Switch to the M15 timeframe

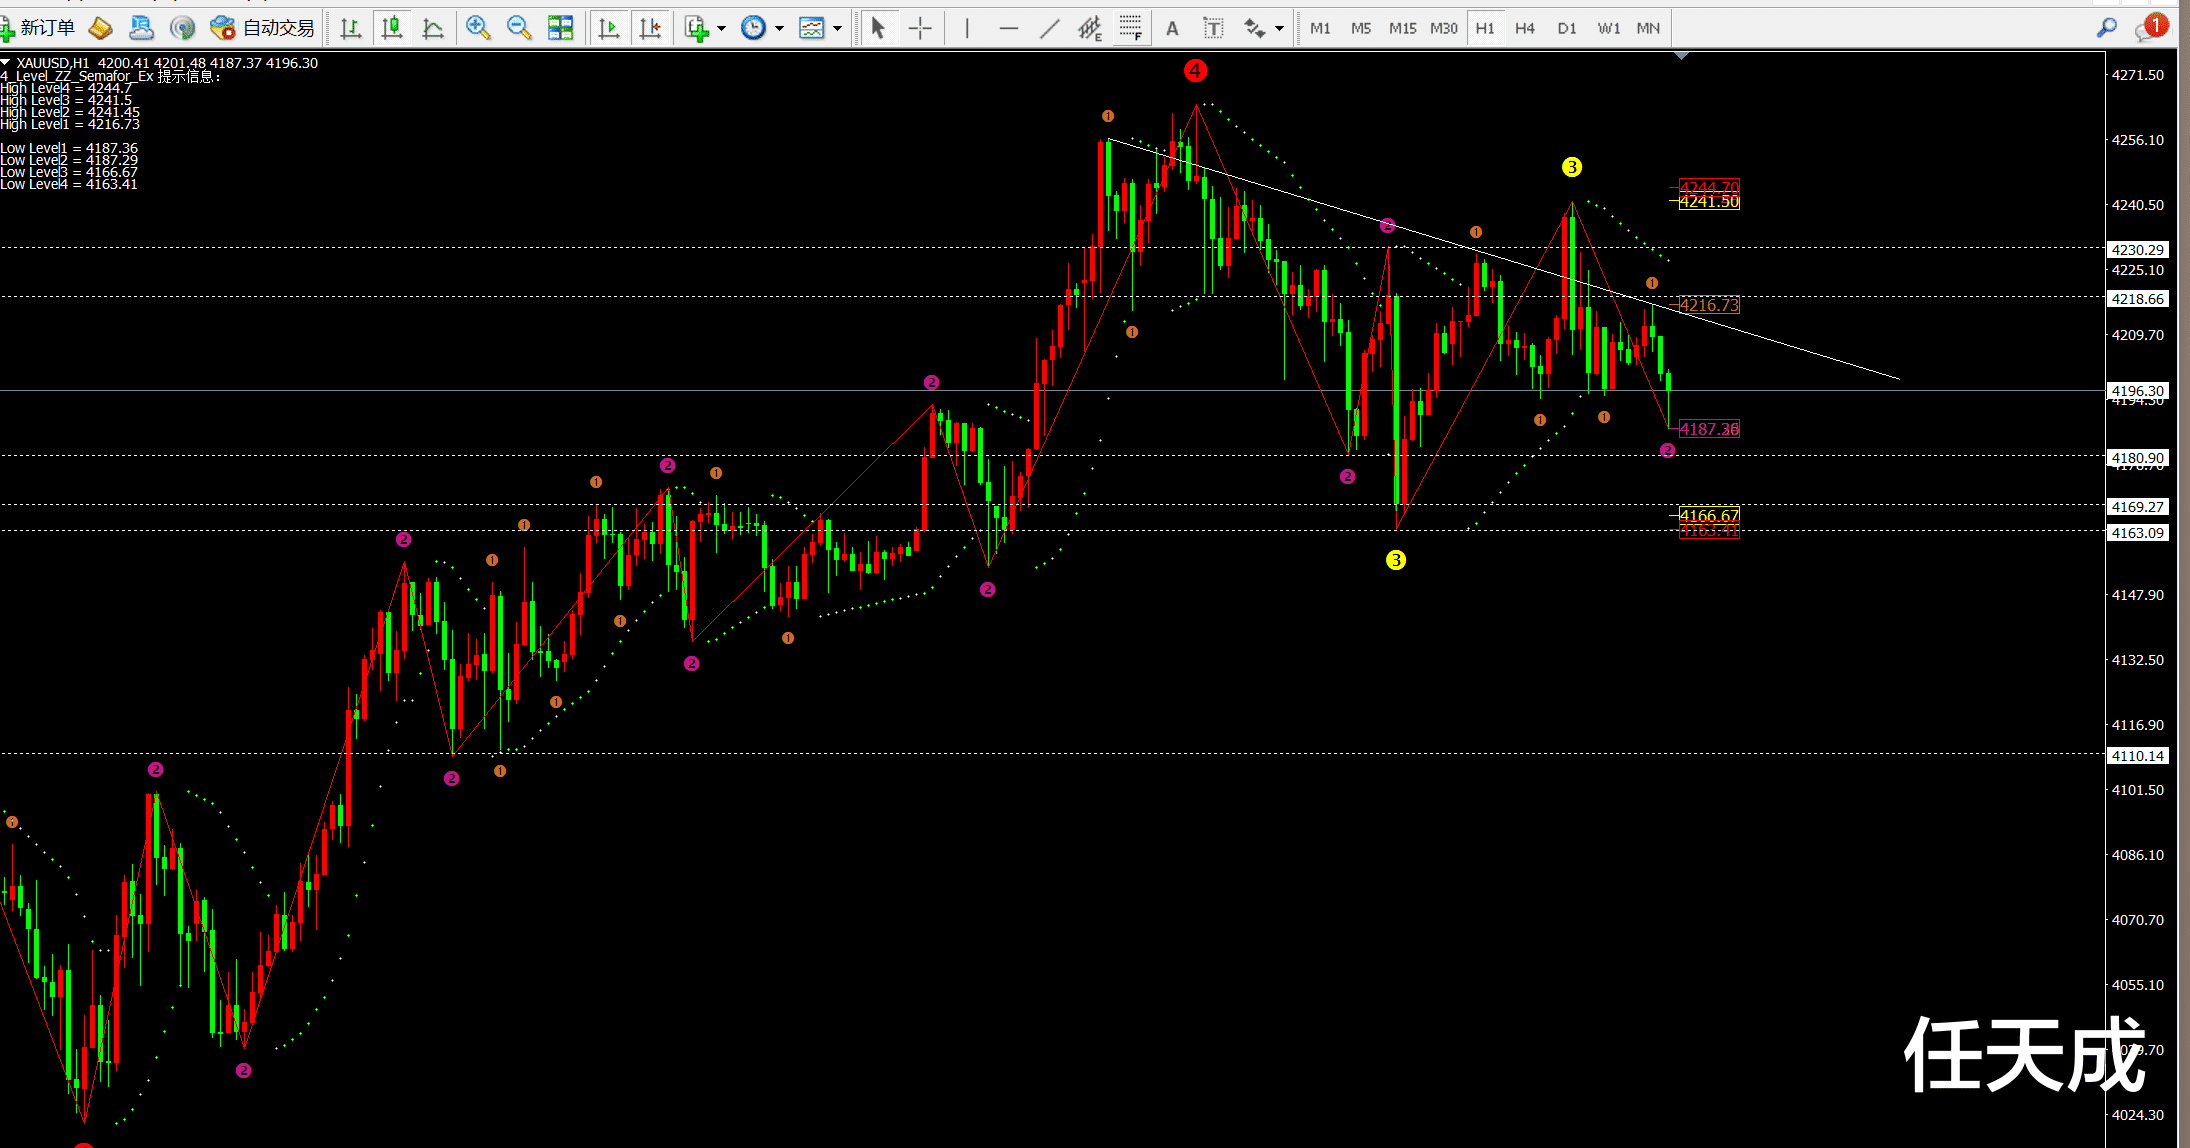1402,28
